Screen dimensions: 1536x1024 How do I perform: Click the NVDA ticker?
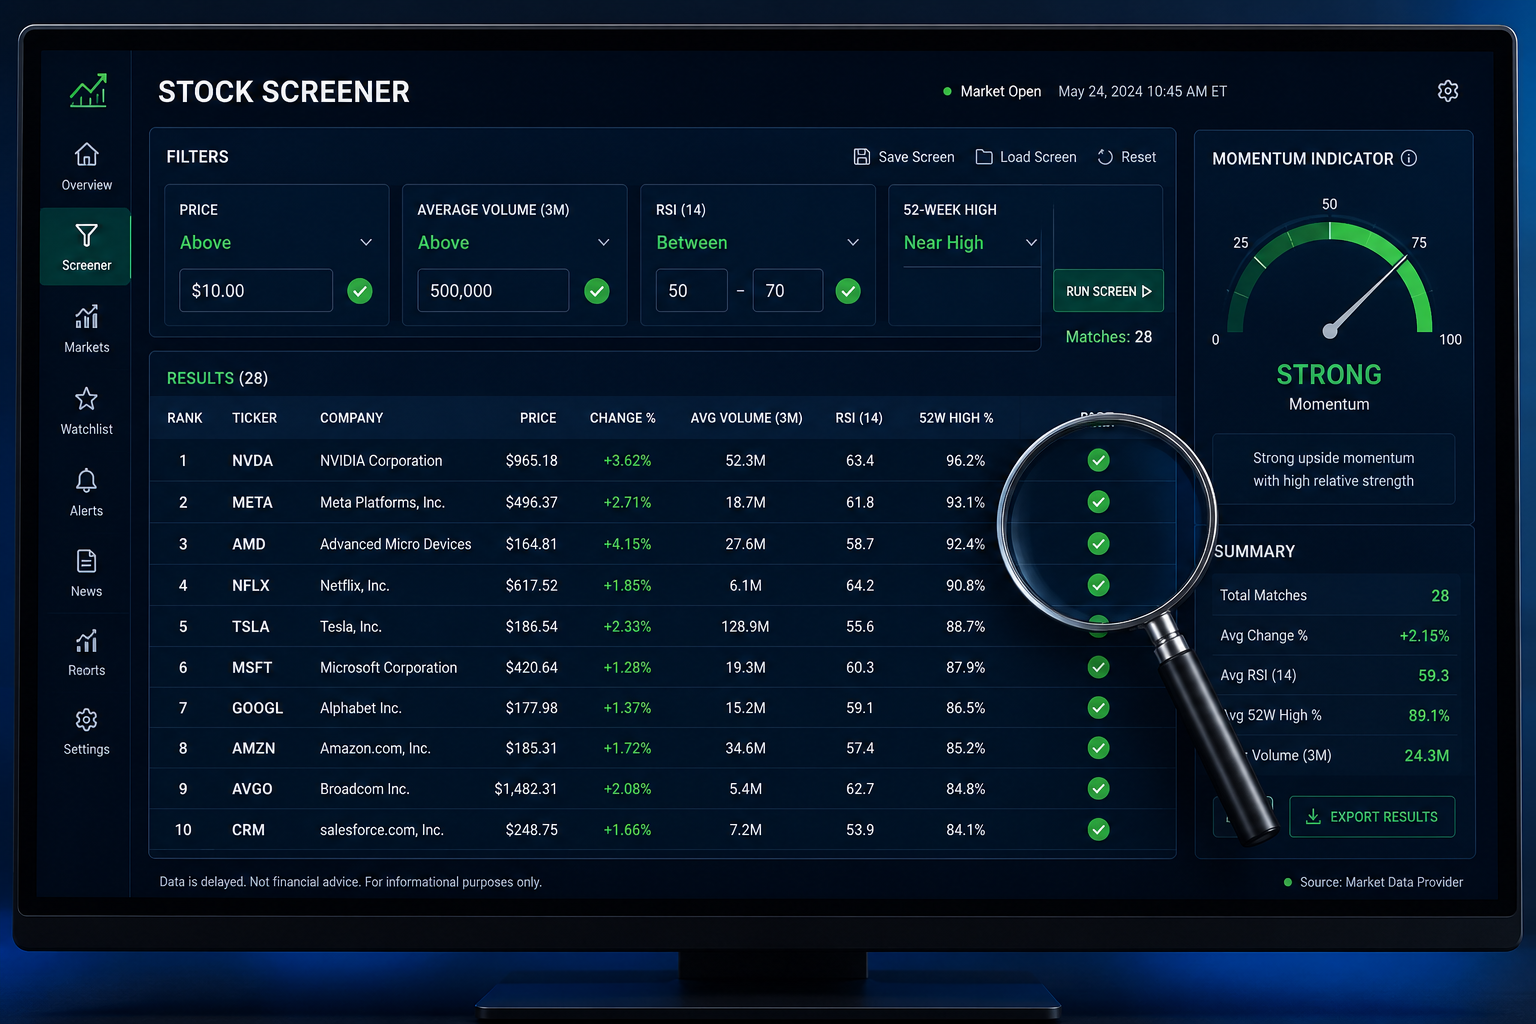(x=252, y=461)
